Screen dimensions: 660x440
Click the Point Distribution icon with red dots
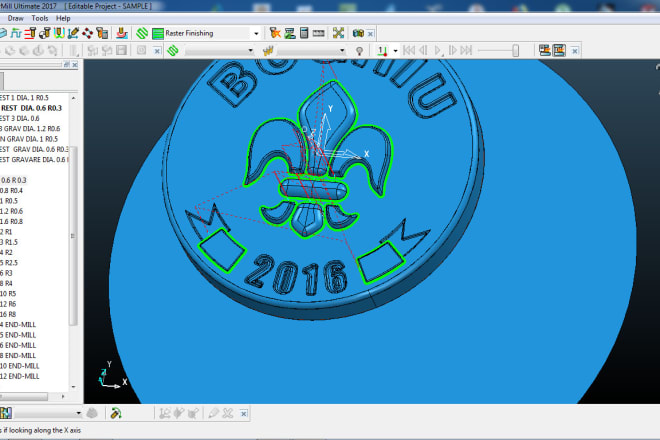[x=88, y=33]
